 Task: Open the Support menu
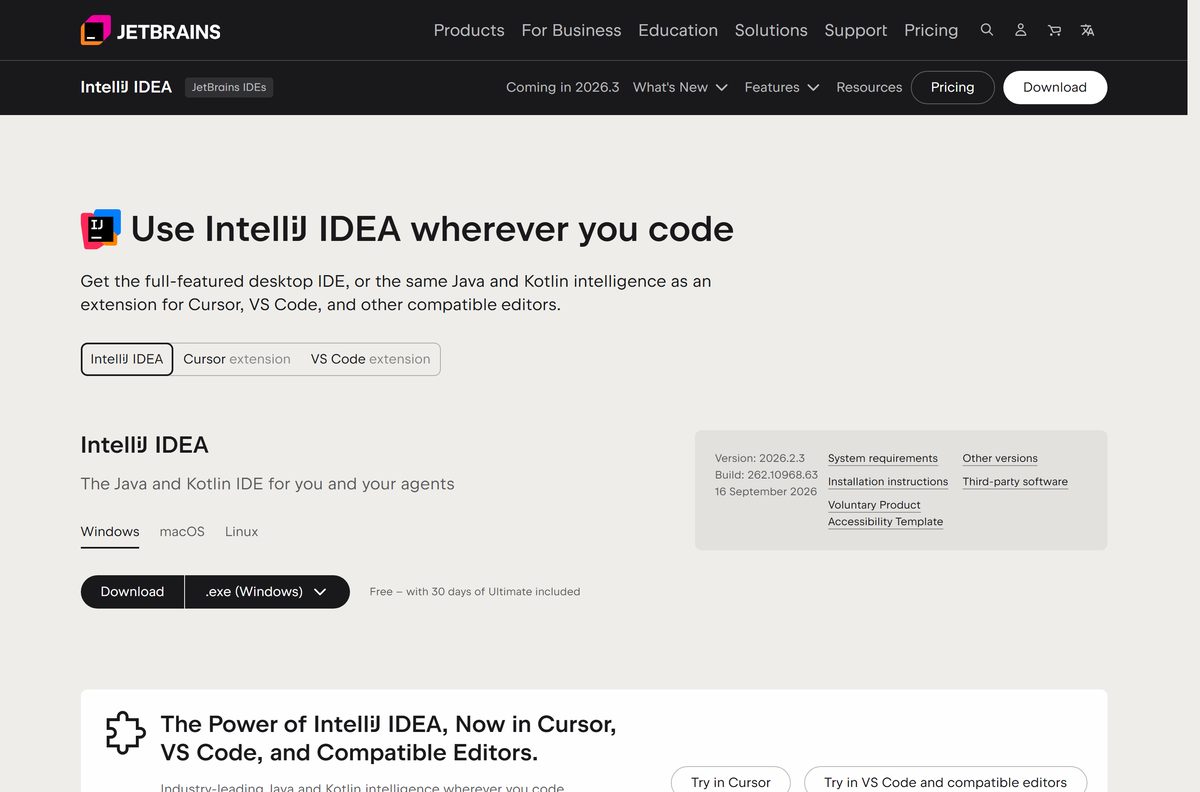coord(856,30)
